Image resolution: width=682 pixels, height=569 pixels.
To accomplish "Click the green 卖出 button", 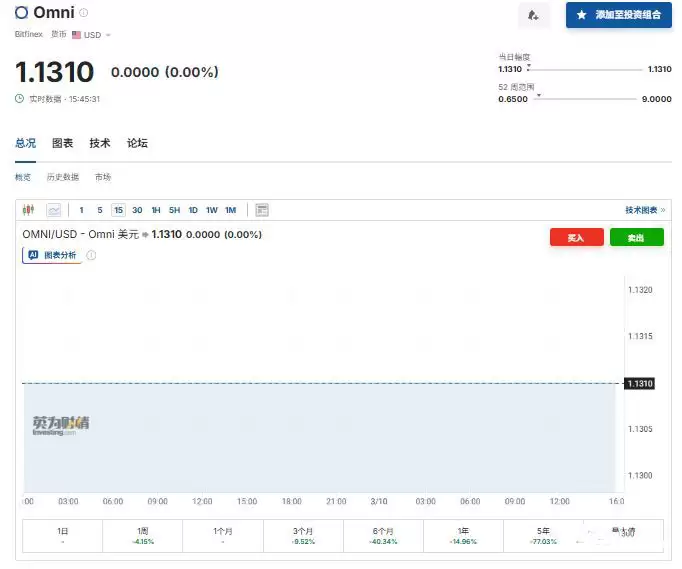I will [x=636, y=237].
